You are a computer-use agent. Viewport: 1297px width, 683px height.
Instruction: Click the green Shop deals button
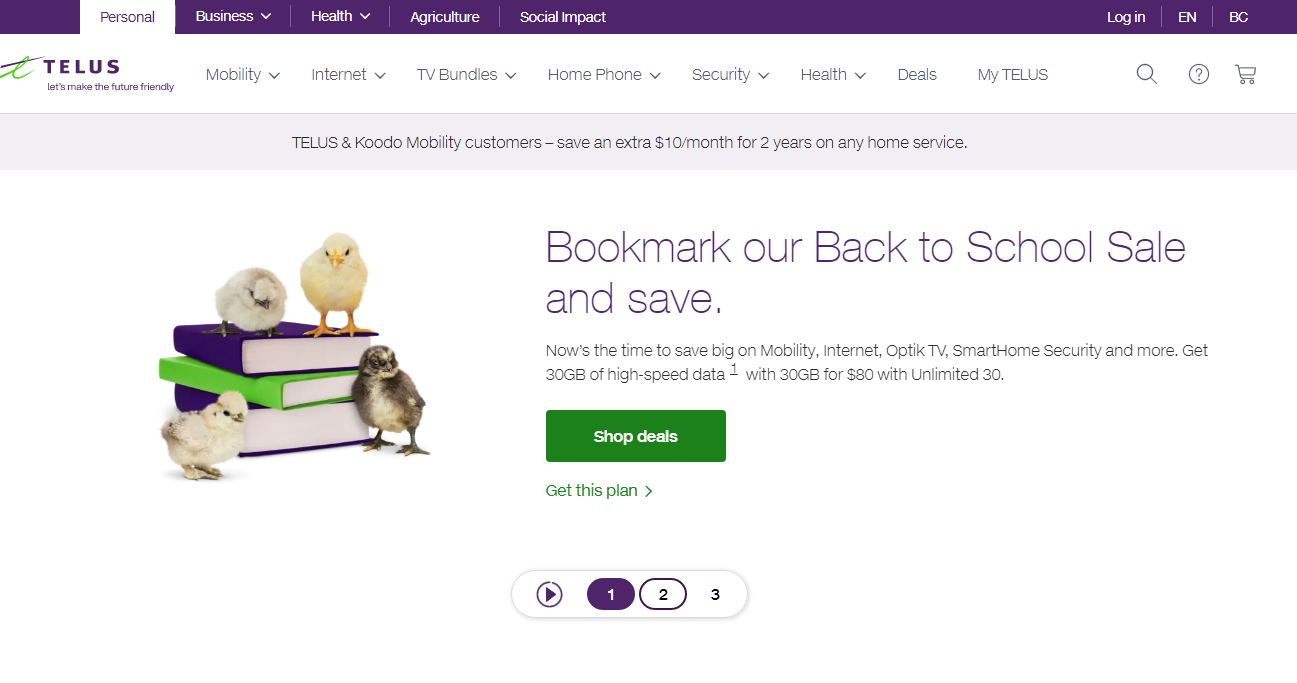(635, 436)
